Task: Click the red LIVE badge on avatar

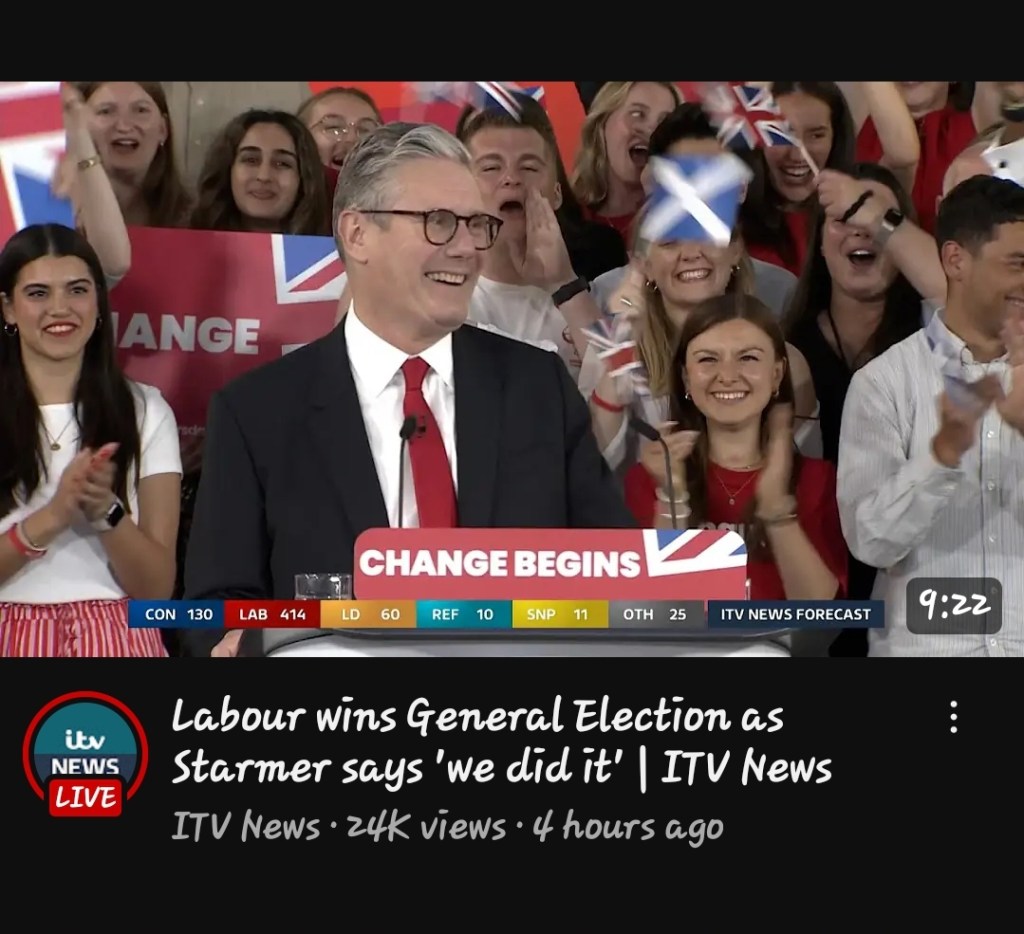Action: click(x=86, y=797)
